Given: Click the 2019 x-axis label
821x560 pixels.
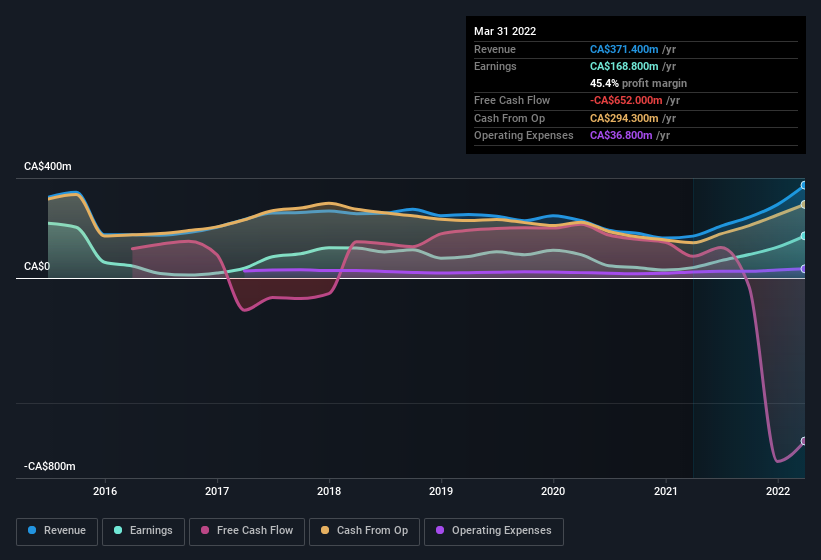Looking at the screenshot, I should pos(441,491).
